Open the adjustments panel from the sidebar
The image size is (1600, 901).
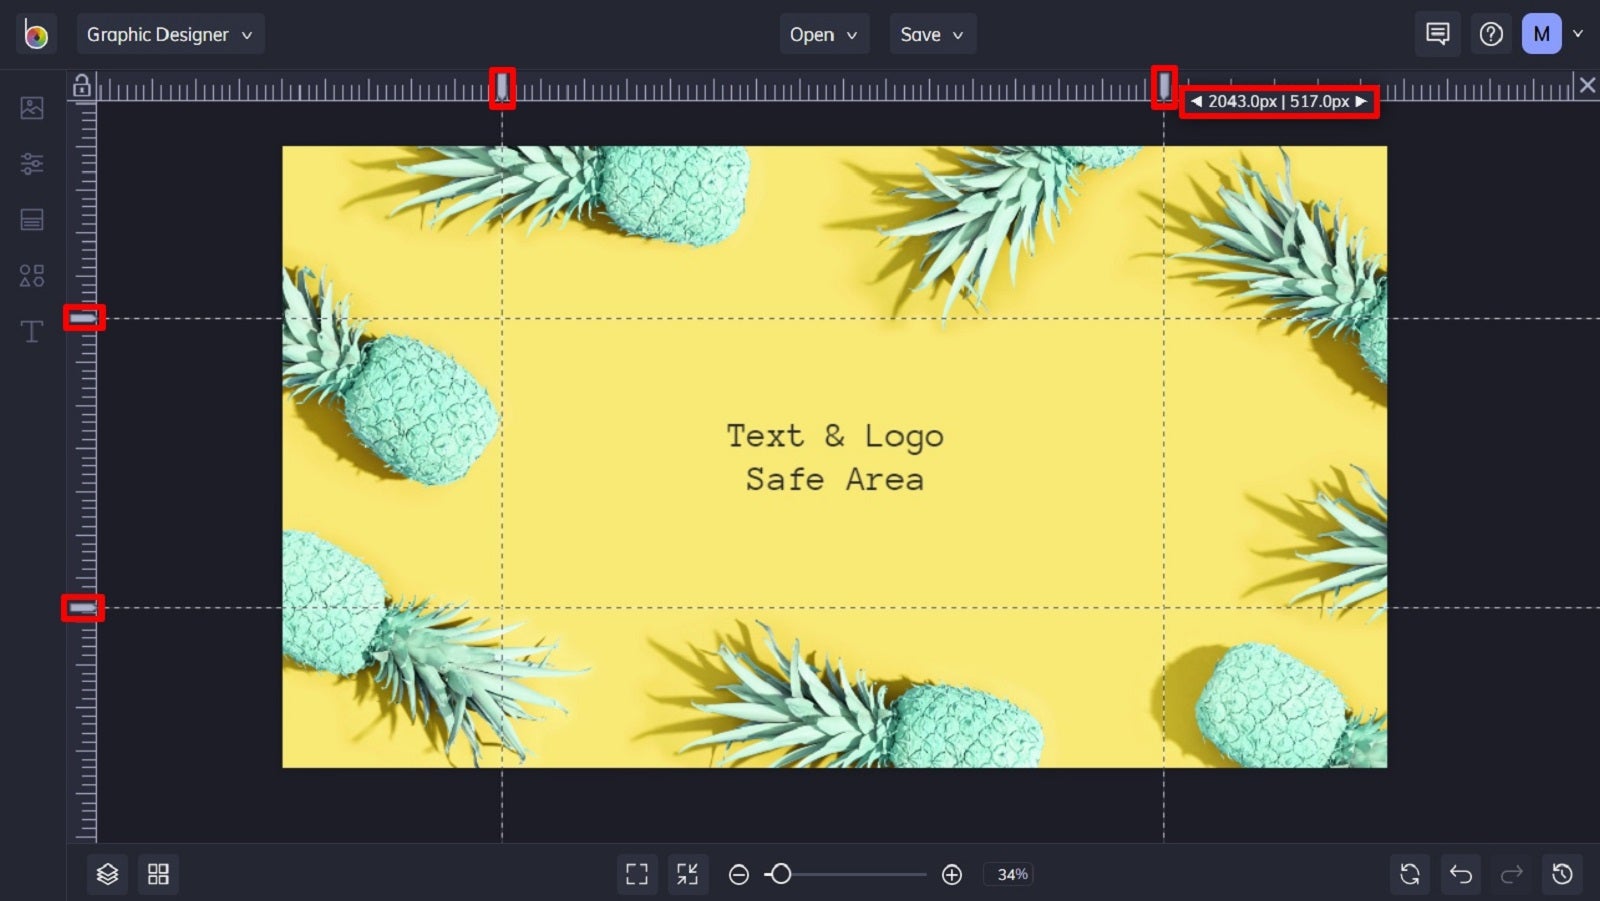(32, 163)
